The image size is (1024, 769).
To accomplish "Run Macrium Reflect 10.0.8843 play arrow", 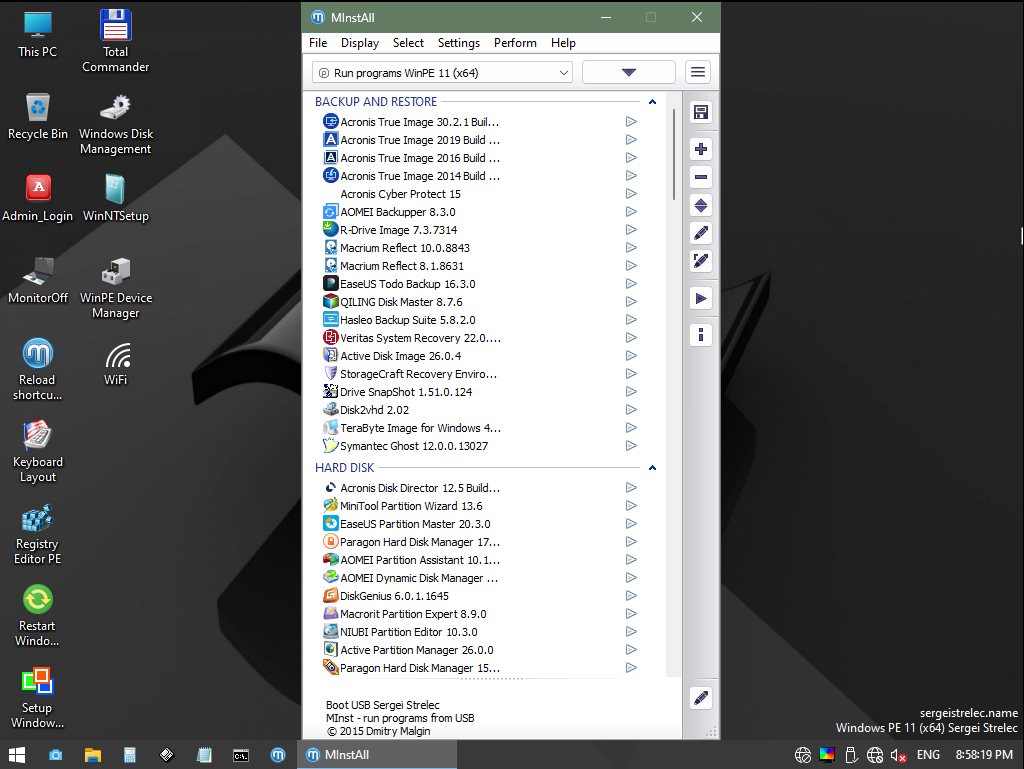I will tap(631, 247).
